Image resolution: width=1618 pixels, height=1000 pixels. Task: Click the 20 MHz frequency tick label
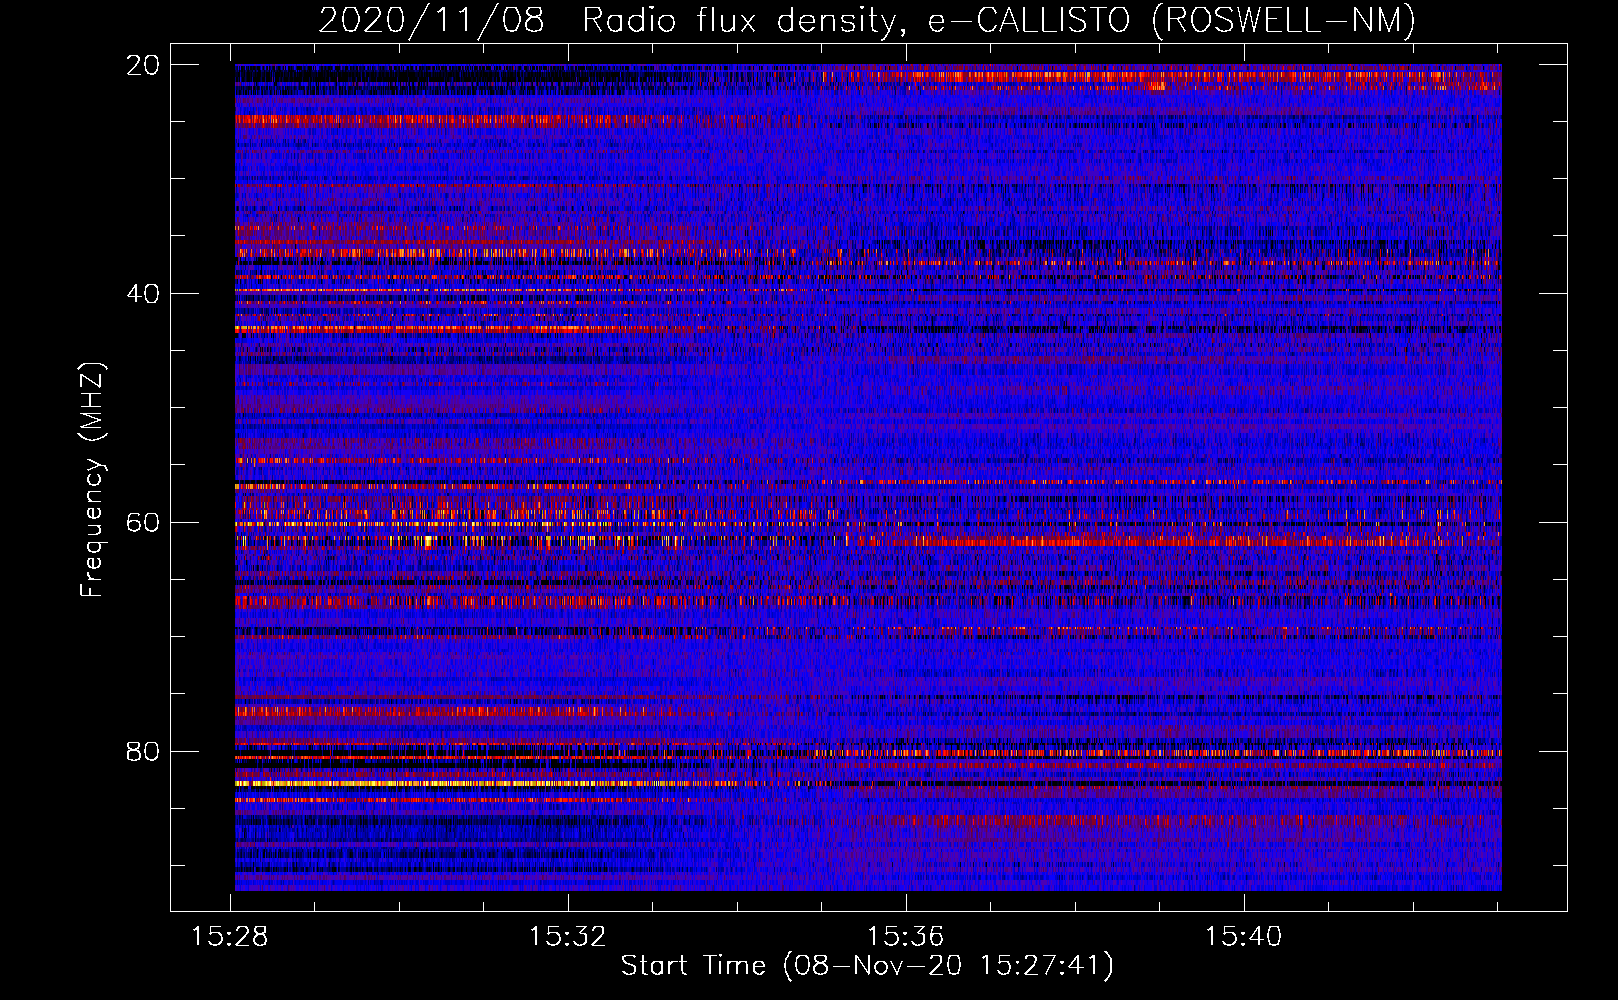(142, 65)
